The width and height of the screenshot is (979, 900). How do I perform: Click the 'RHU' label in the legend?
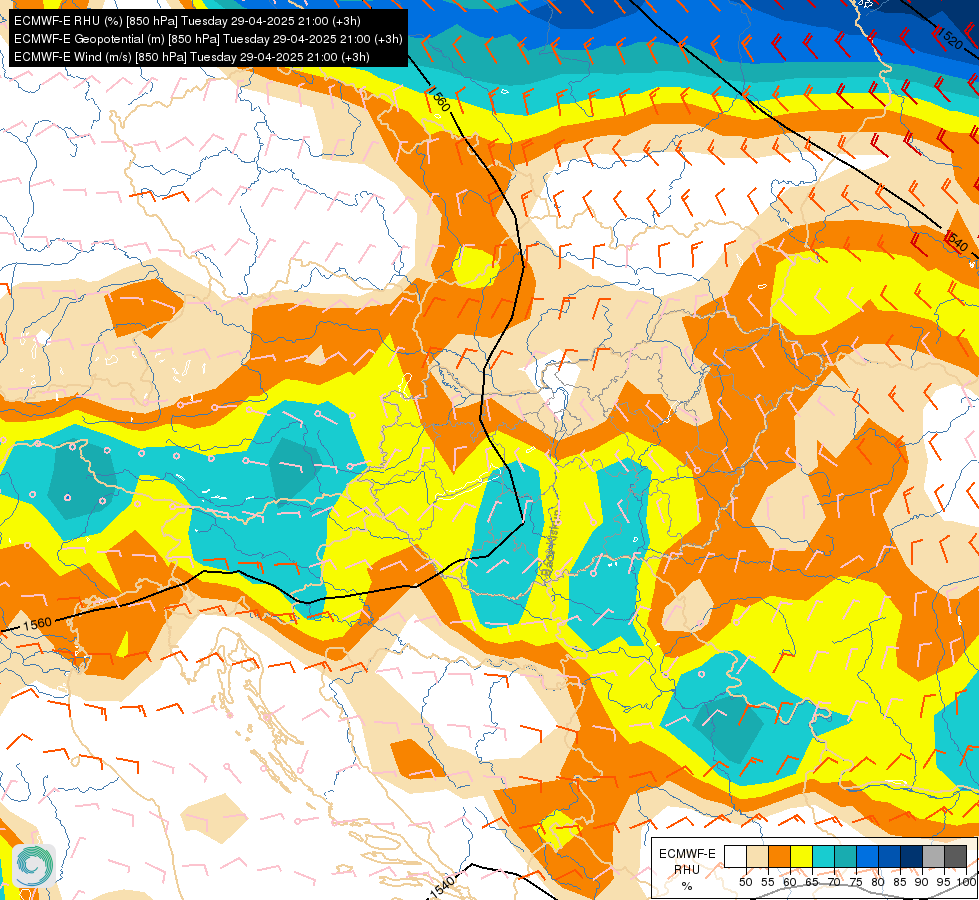pos(687,869)
